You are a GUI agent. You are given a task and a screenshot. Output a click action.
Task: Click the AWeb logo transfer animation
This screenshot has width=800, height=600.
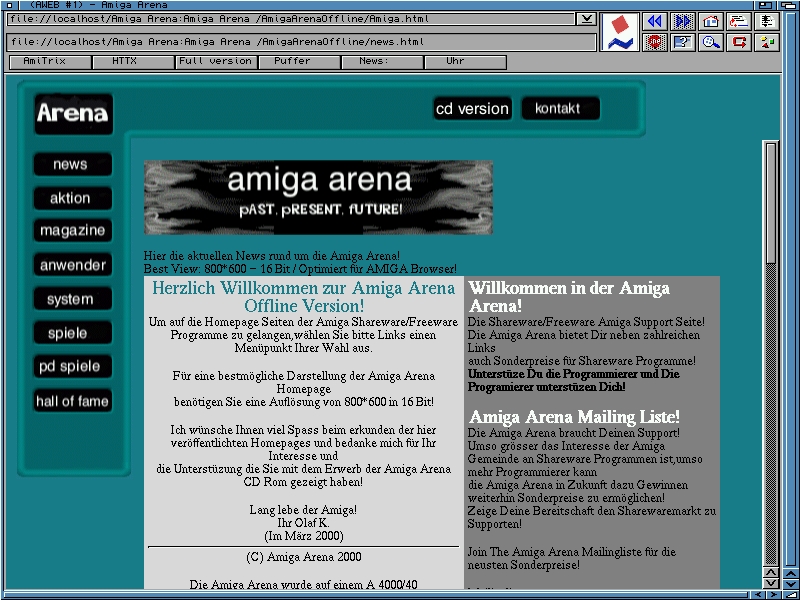(620, 32)
